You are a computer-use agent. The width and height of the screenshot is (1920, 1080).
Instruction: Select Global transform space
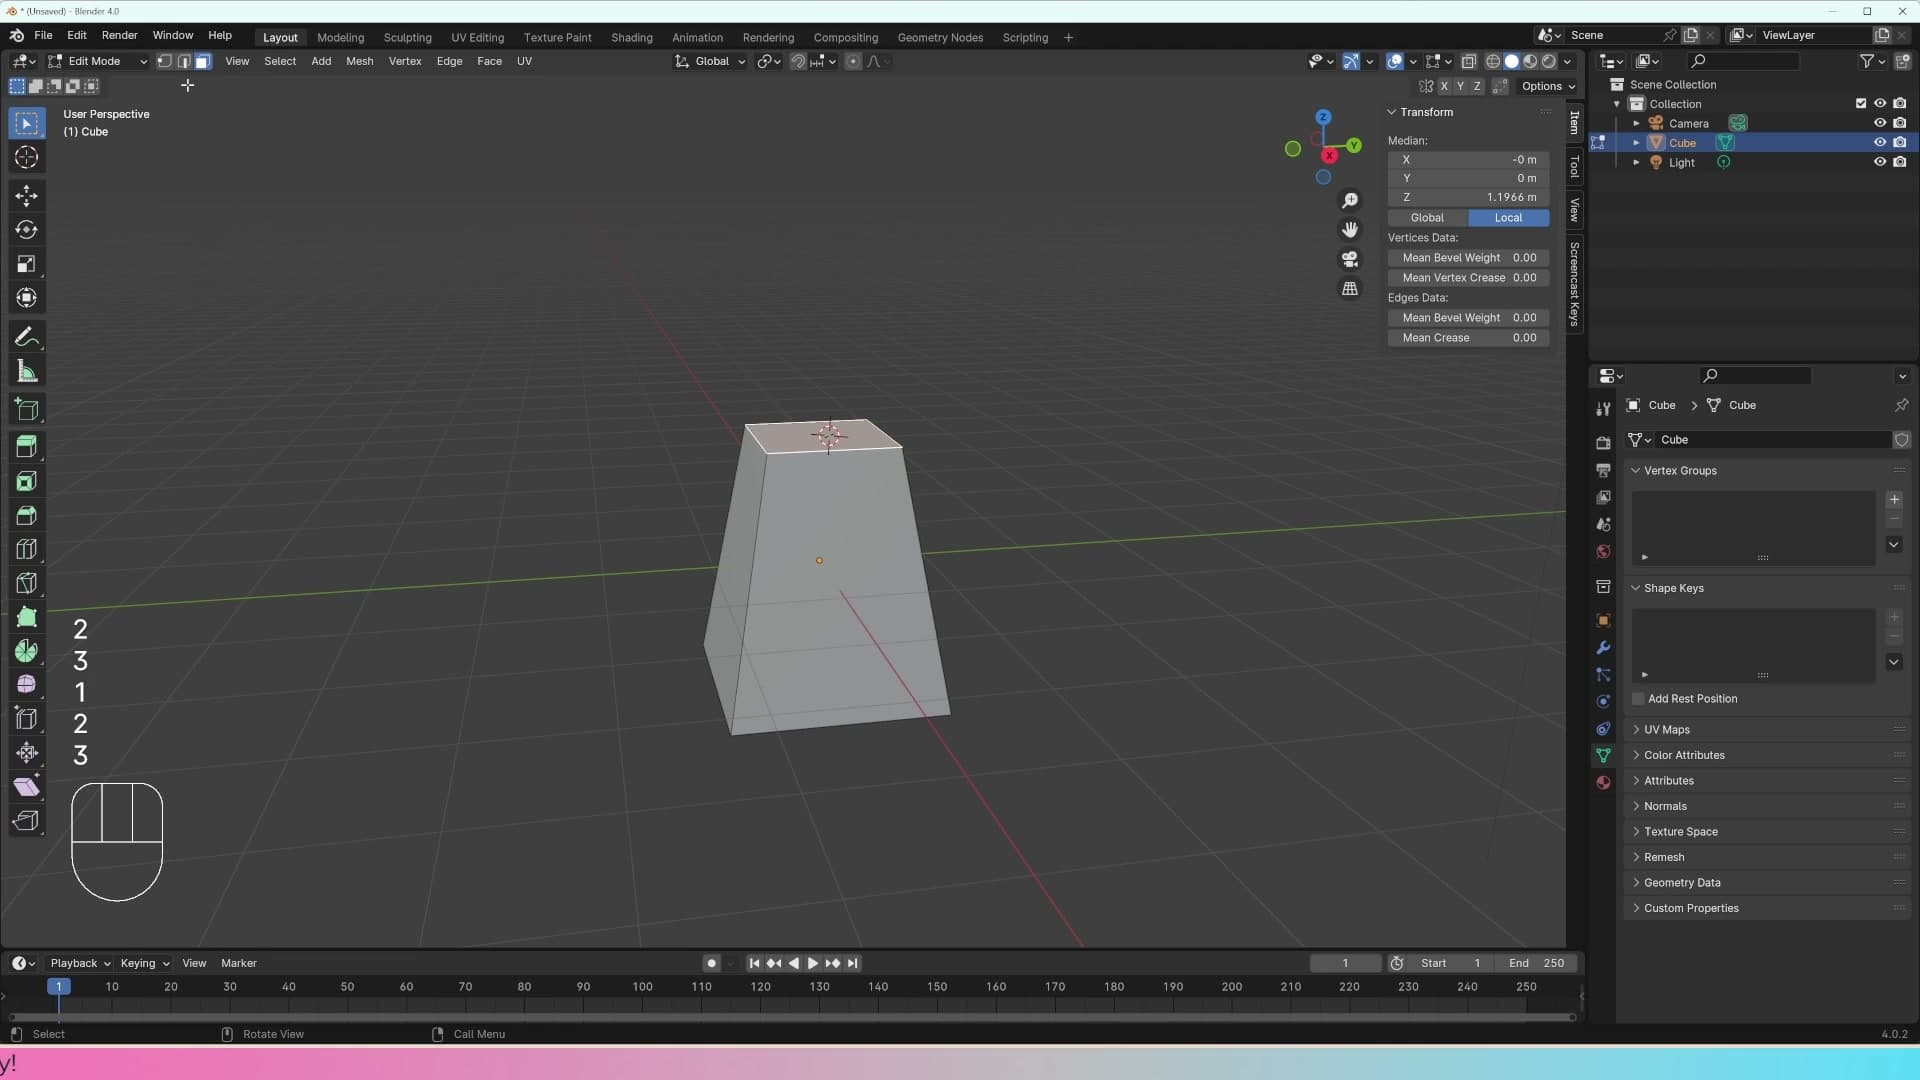click(1427, 218)
